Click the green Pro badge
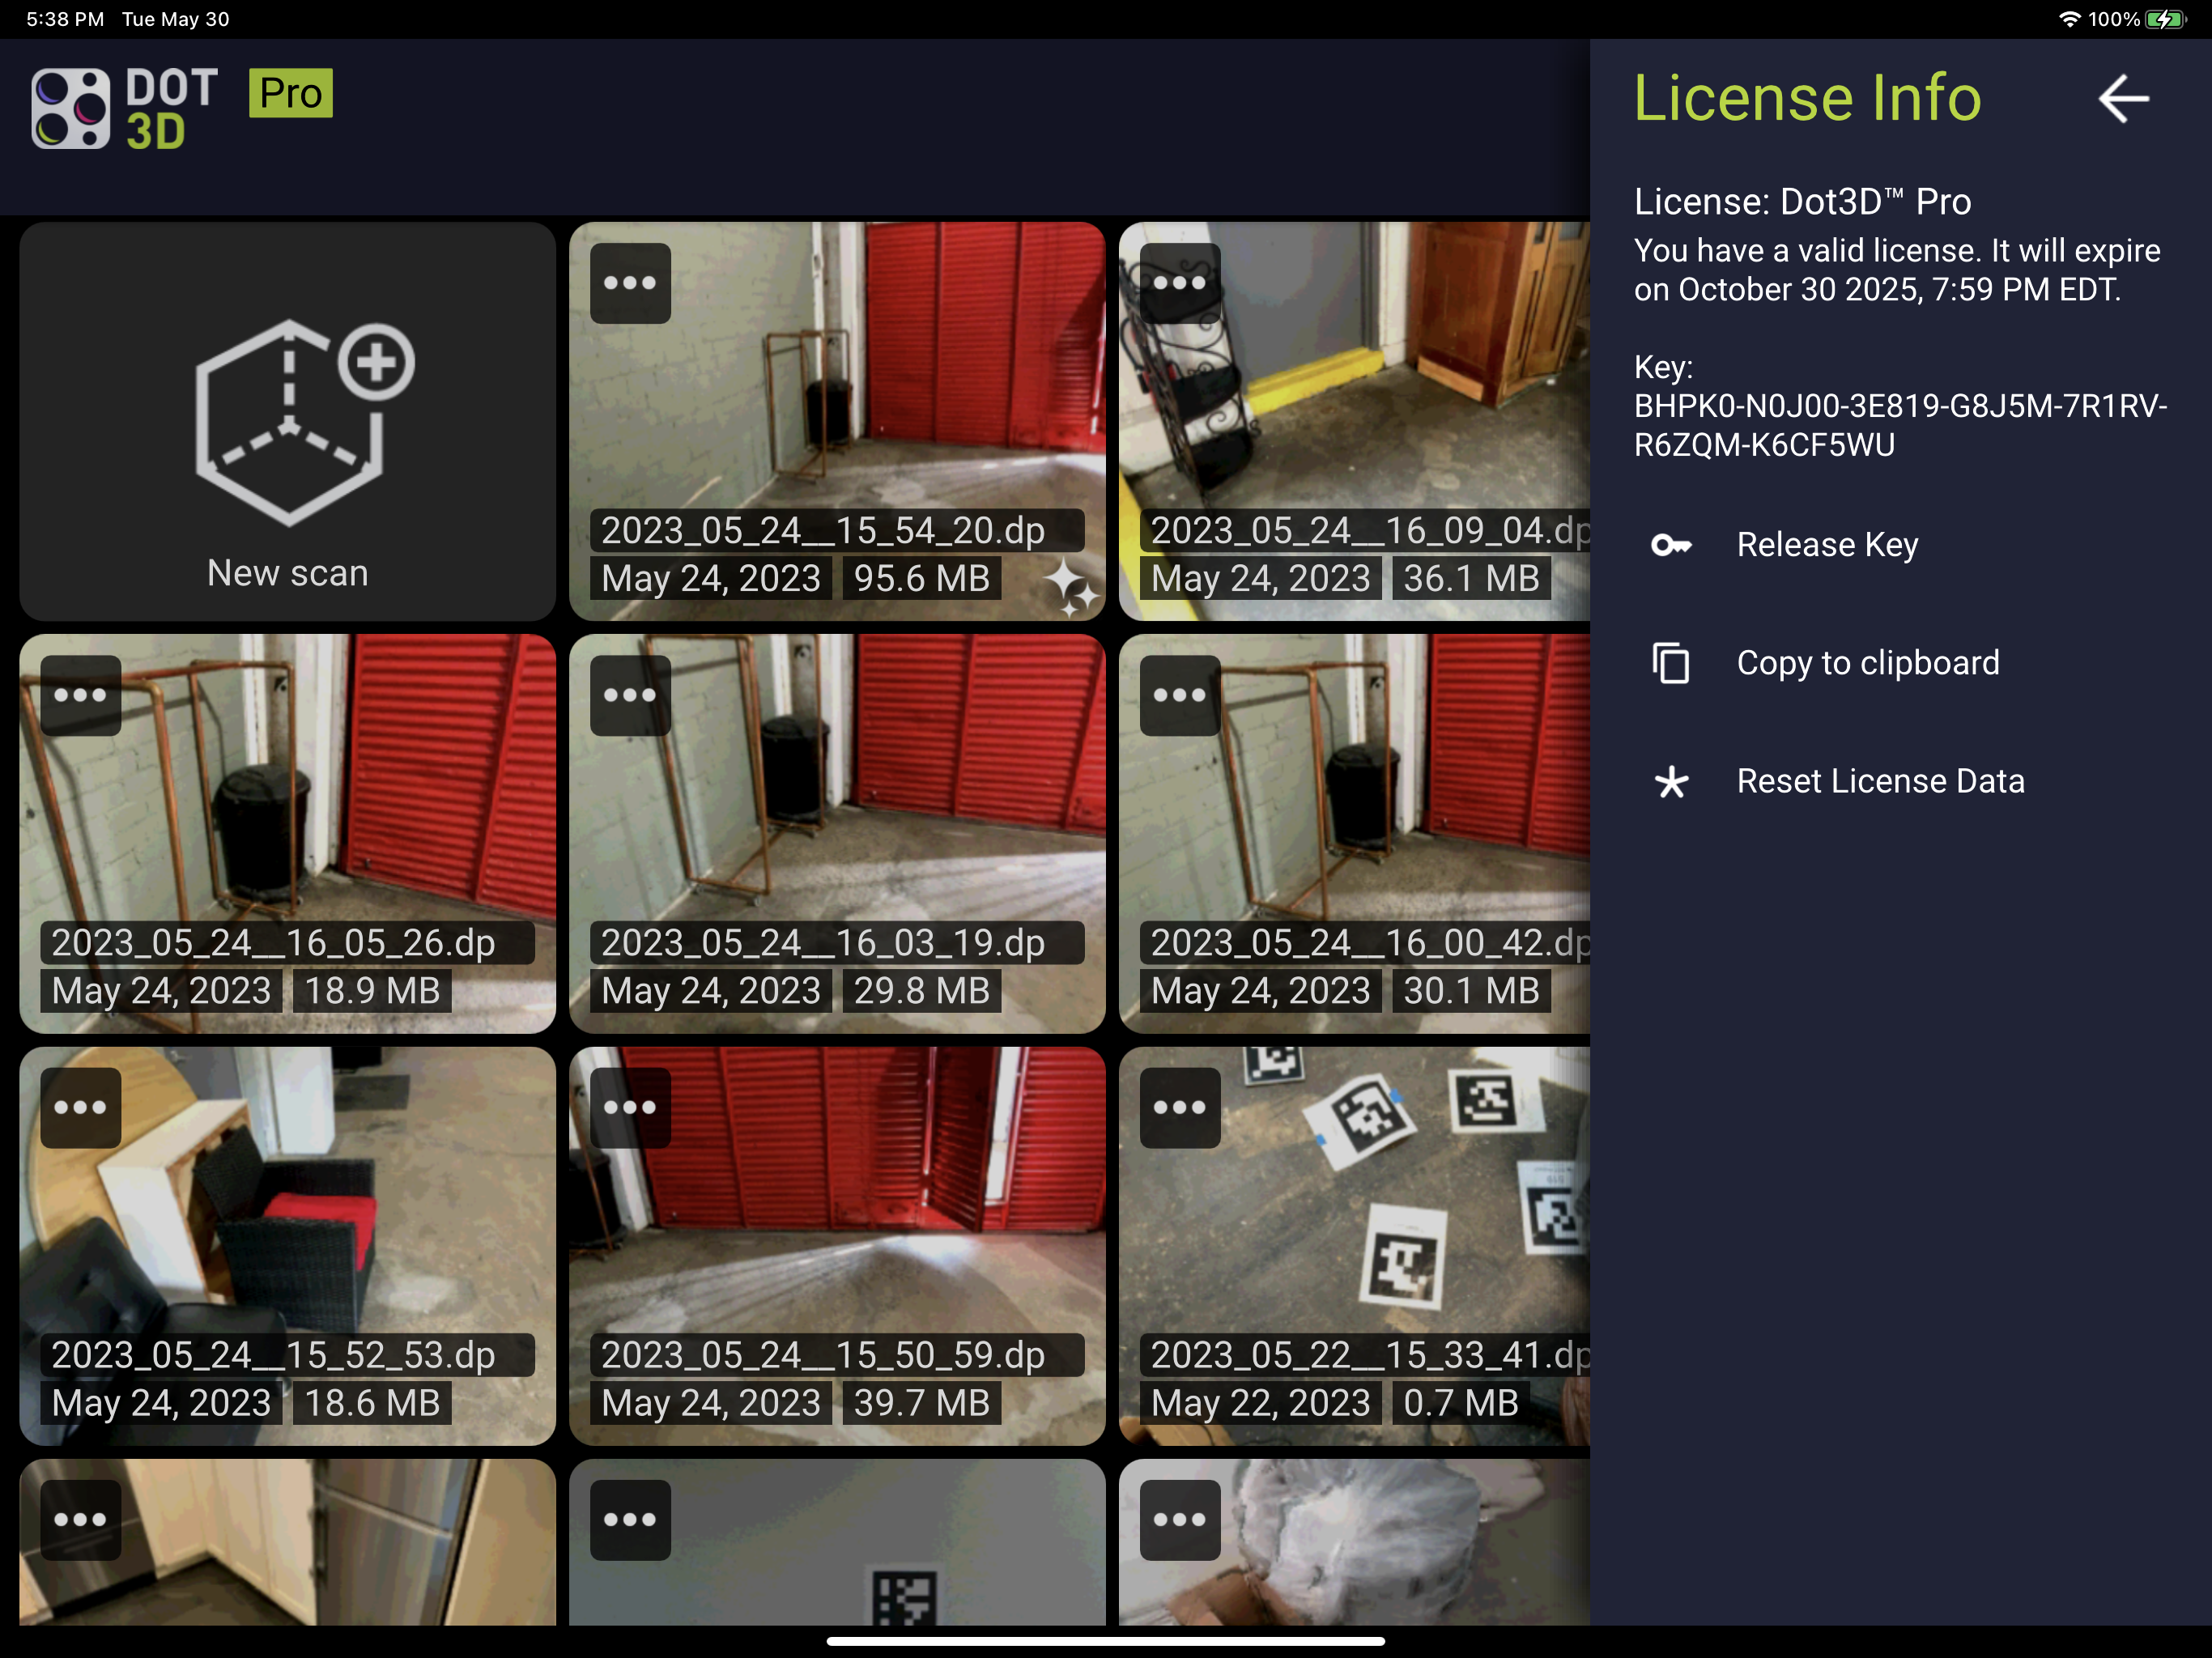 pos(290,93)
